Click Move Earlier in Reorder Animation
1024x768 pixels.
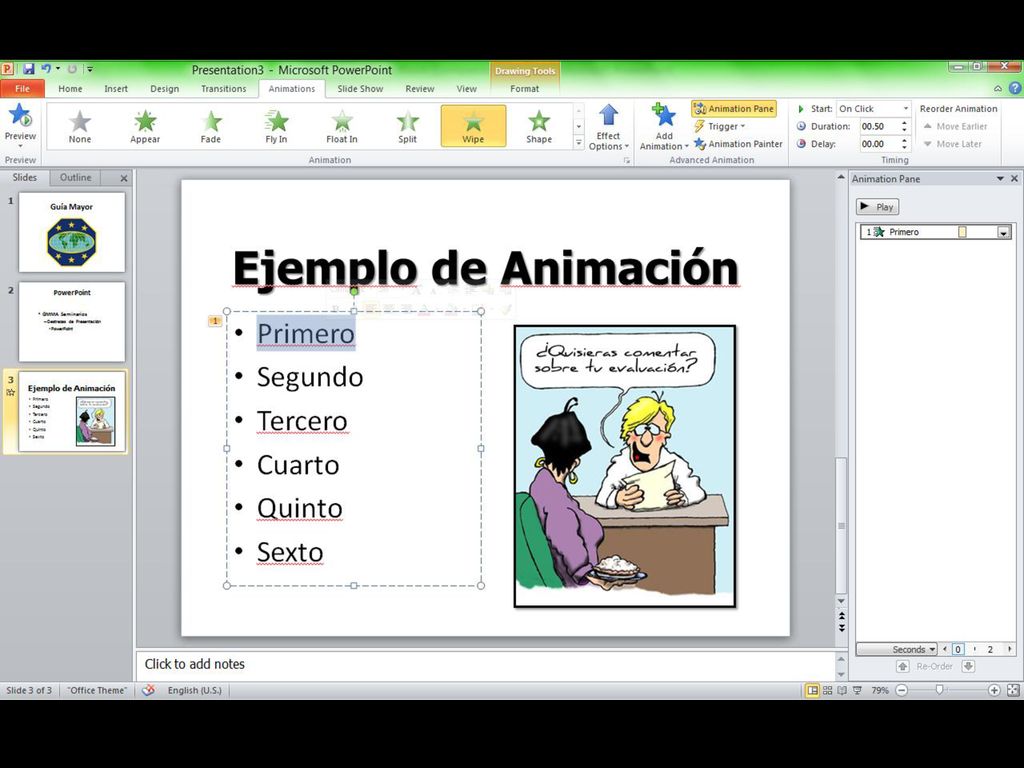click(x=955, y=126)
